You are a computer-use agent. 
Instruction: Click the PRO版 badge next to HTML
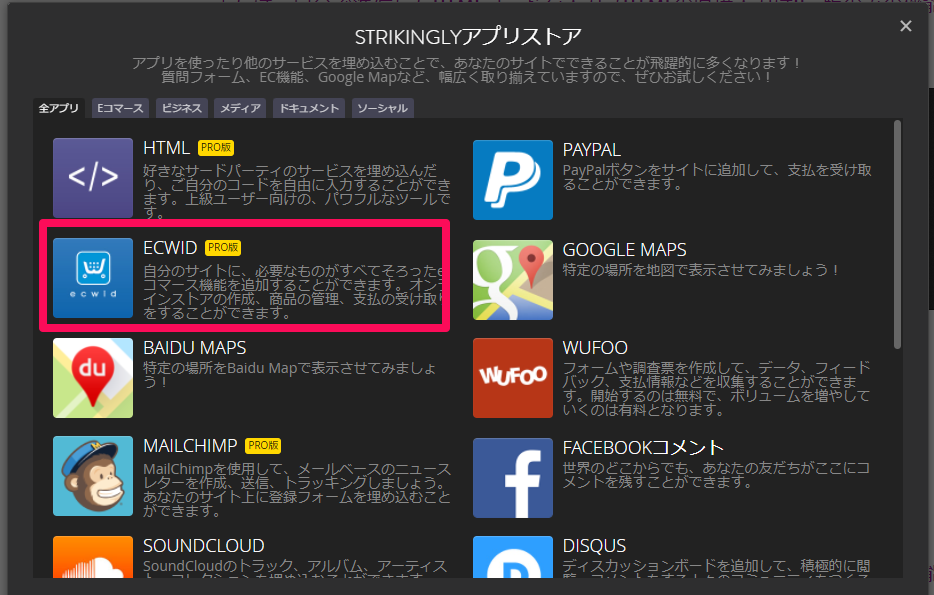pyautogui.click(x=216, y=148)
